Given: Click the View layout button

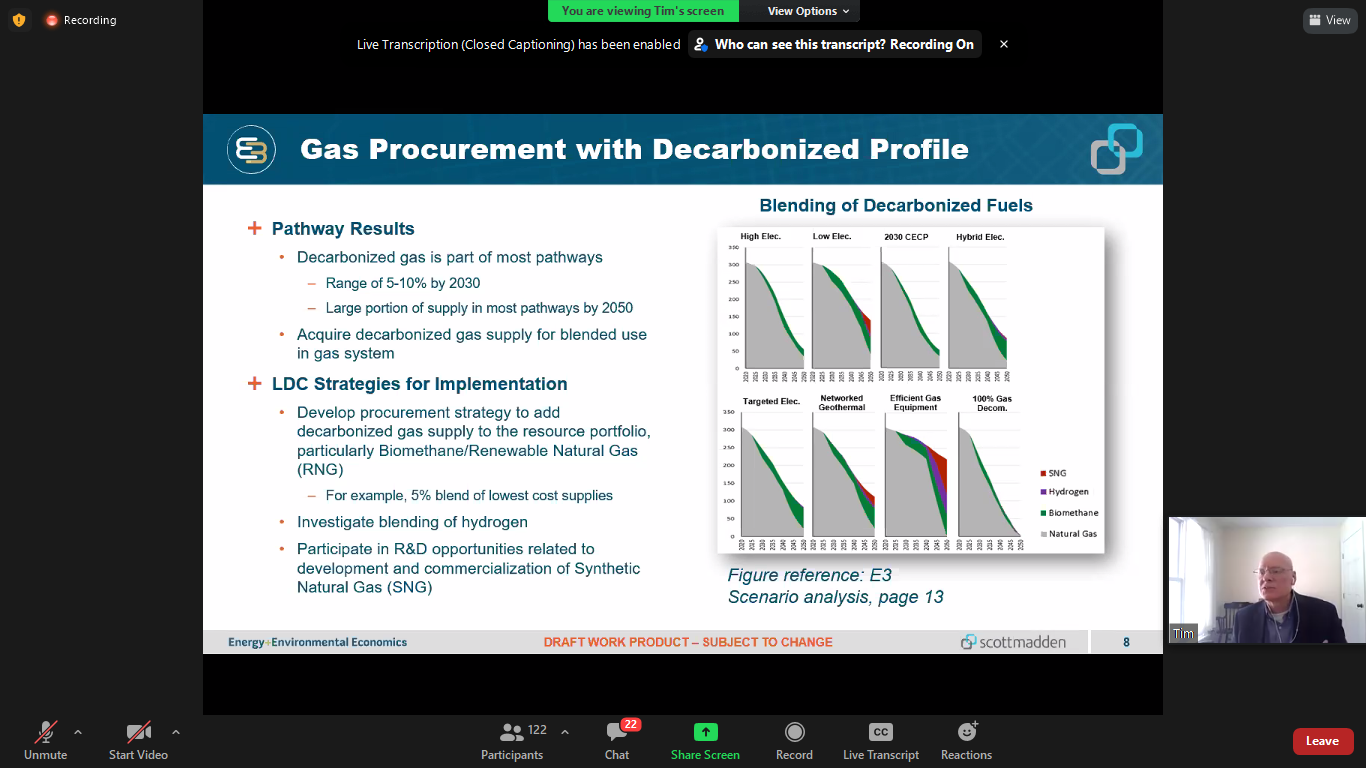Looking at the screenshot, I should [x=1330, y=20].
